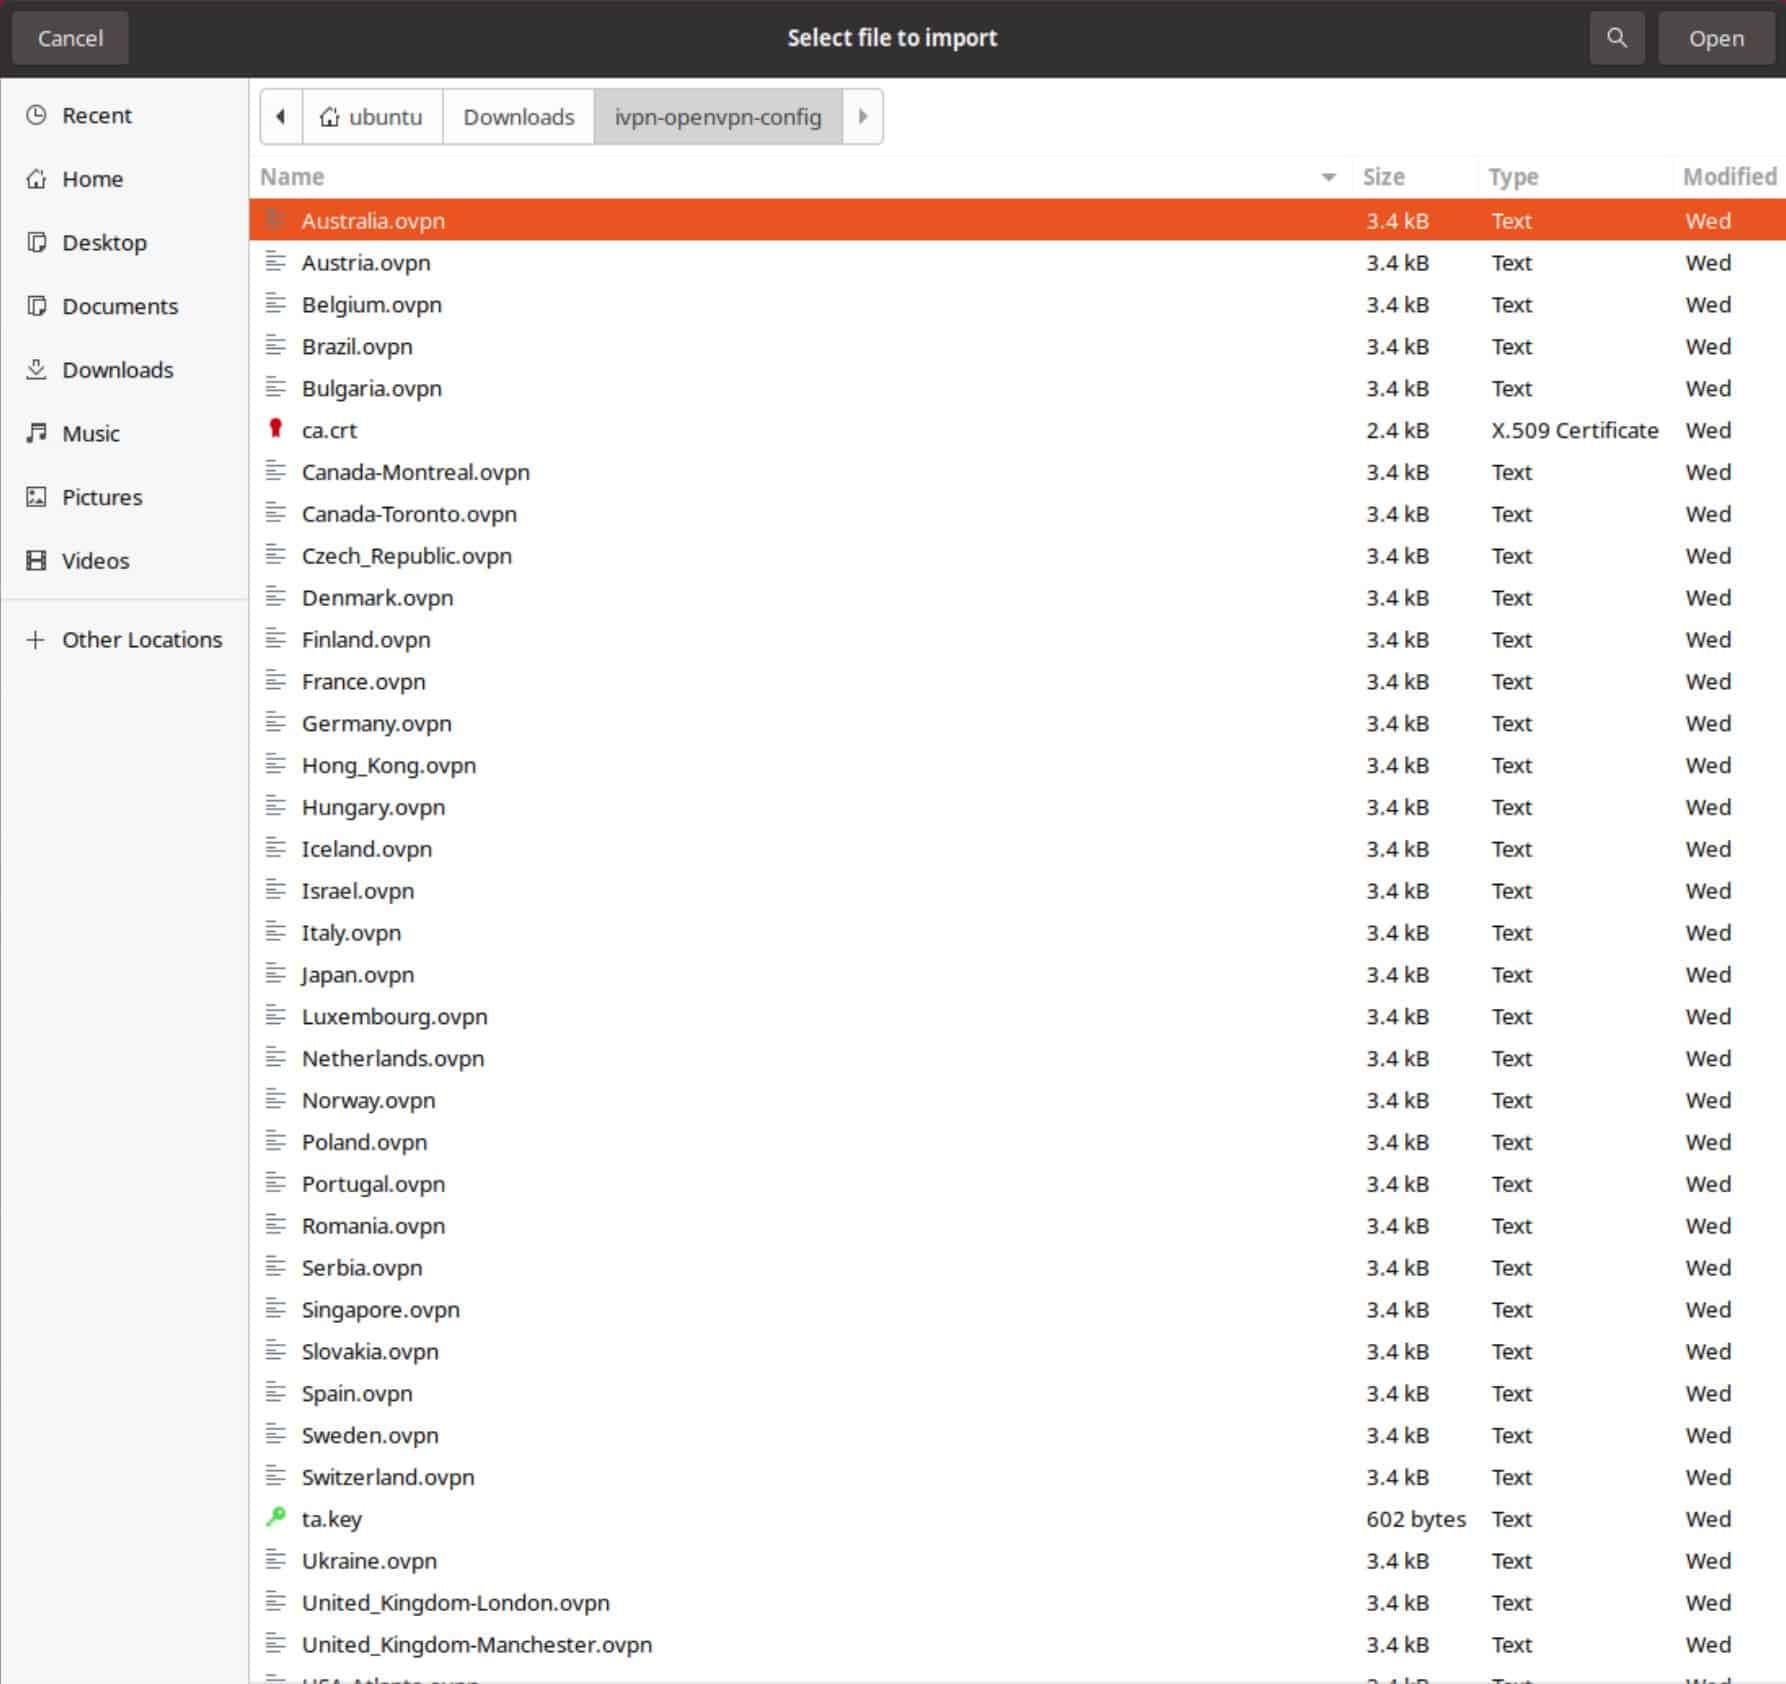The image size is (1786, 1684).
Task: Open Other Locations in sidebar
Action: click(124, 639)
